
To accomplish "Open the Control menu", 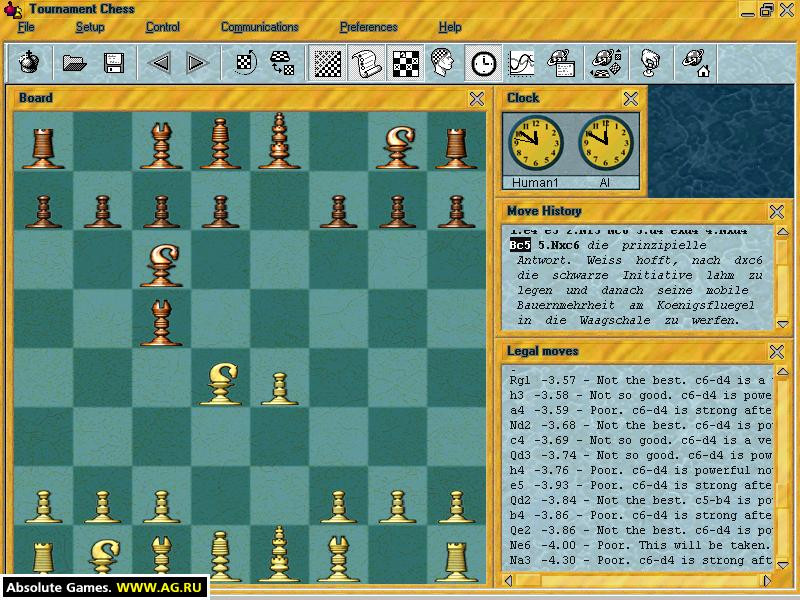I will [x=163, y=27].
